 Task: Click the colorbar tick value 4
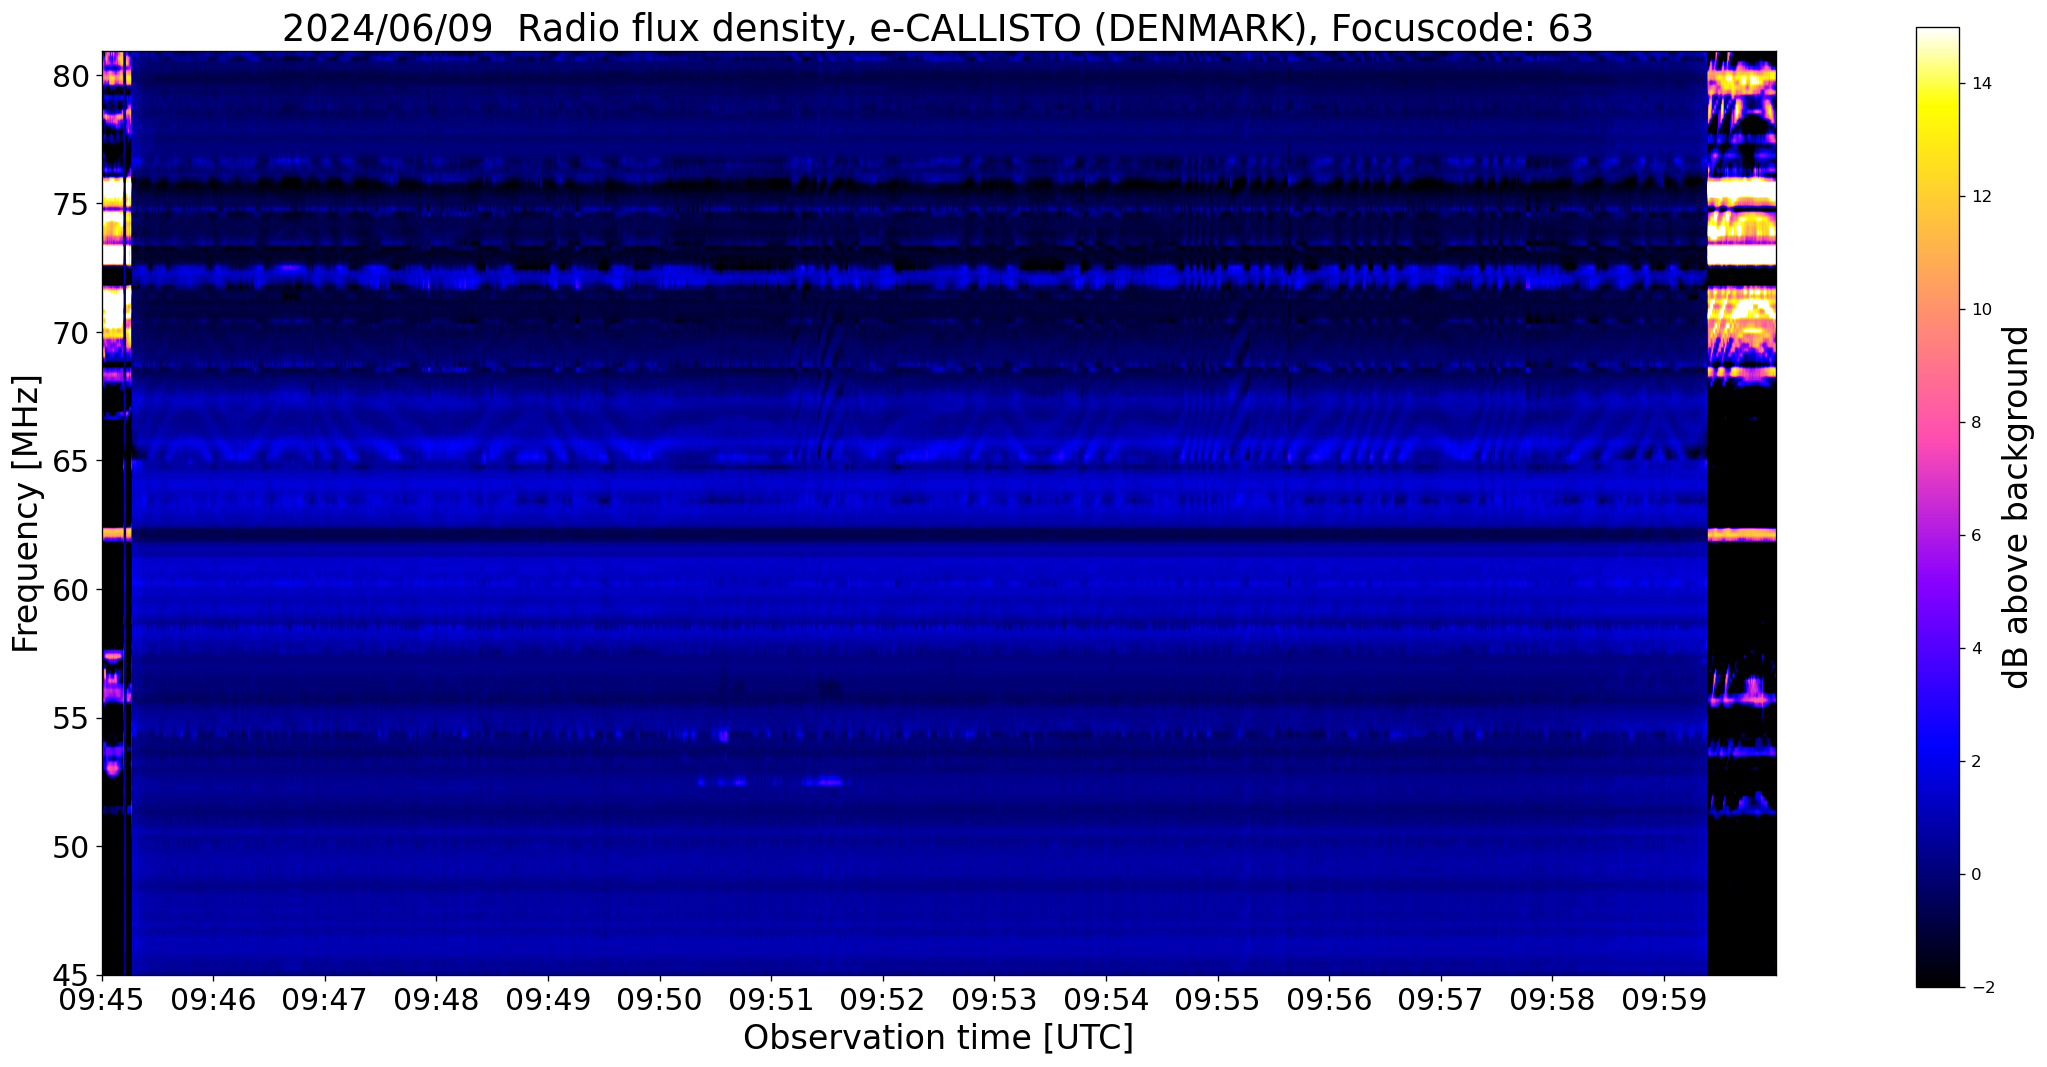[x=1976, y=649]
